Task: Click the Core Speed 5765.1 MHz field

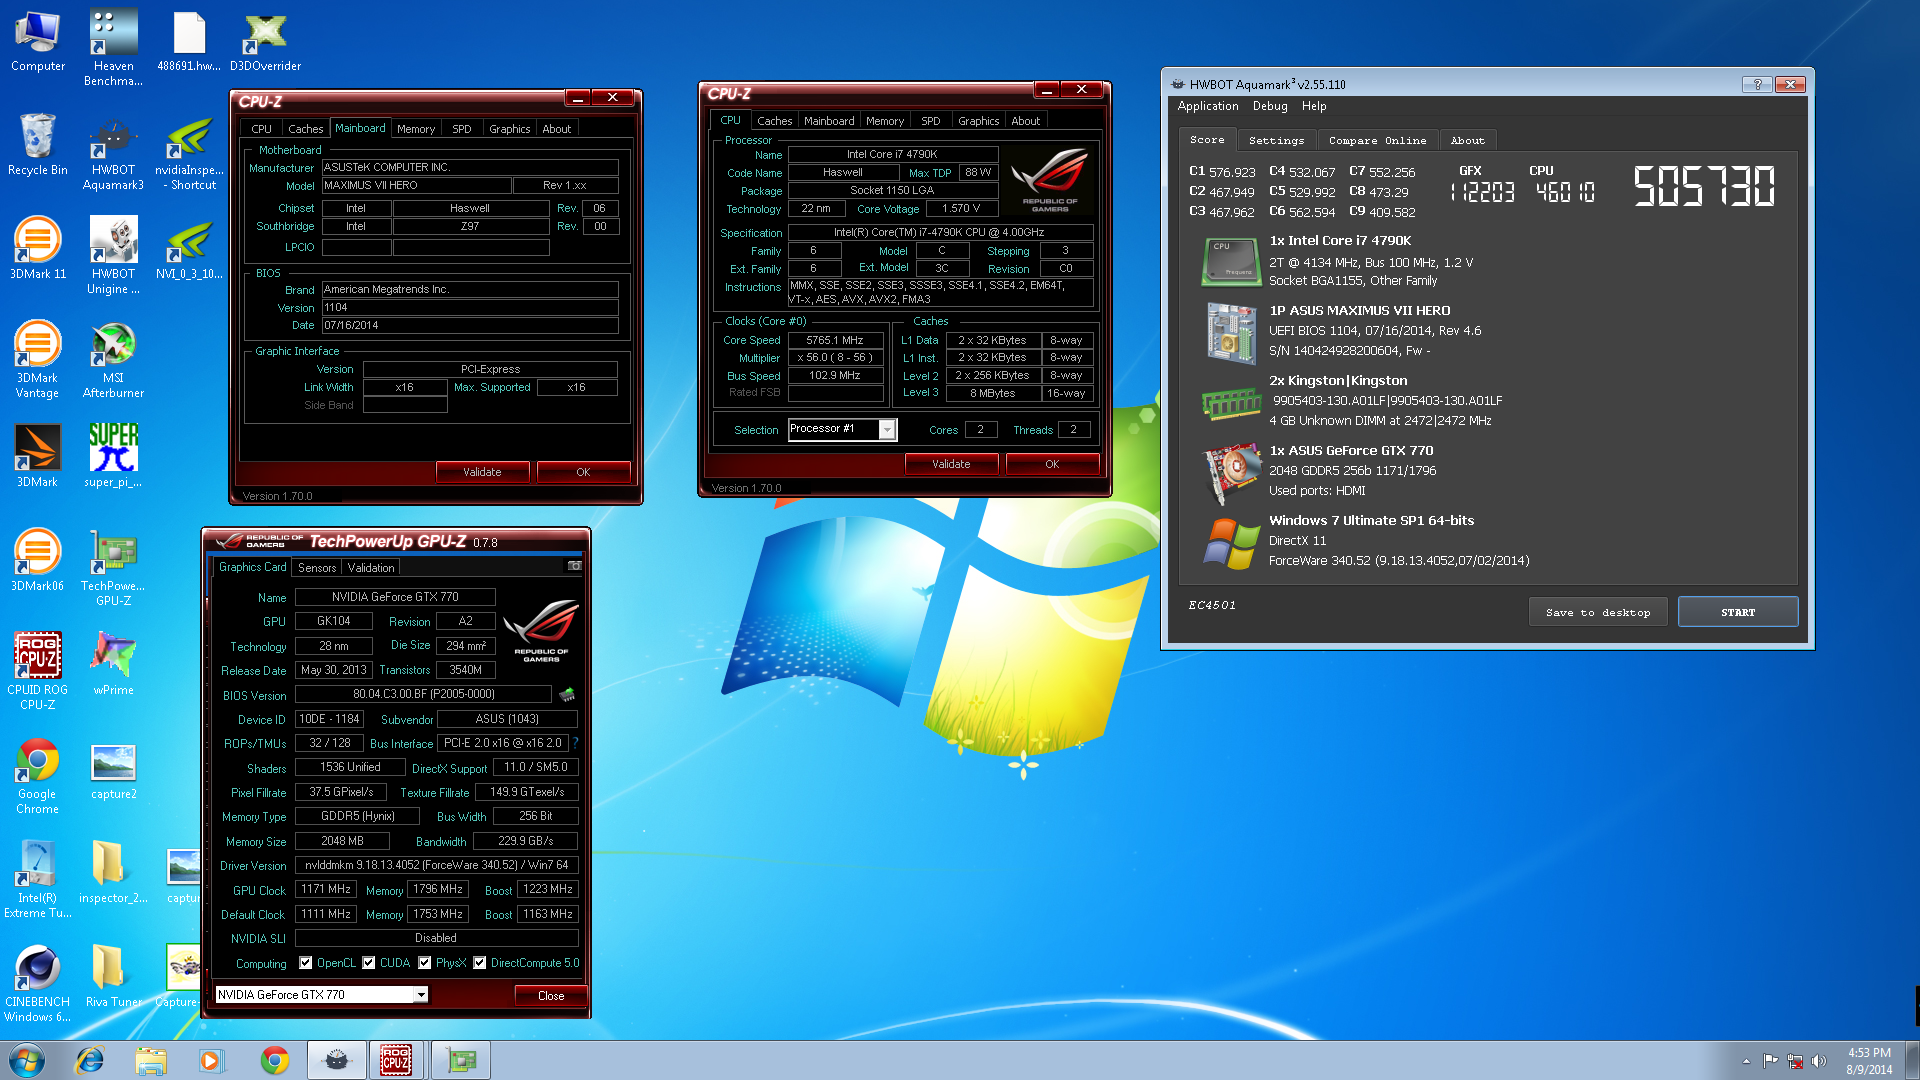Action: pyautogui.click(x=835, y=340)
